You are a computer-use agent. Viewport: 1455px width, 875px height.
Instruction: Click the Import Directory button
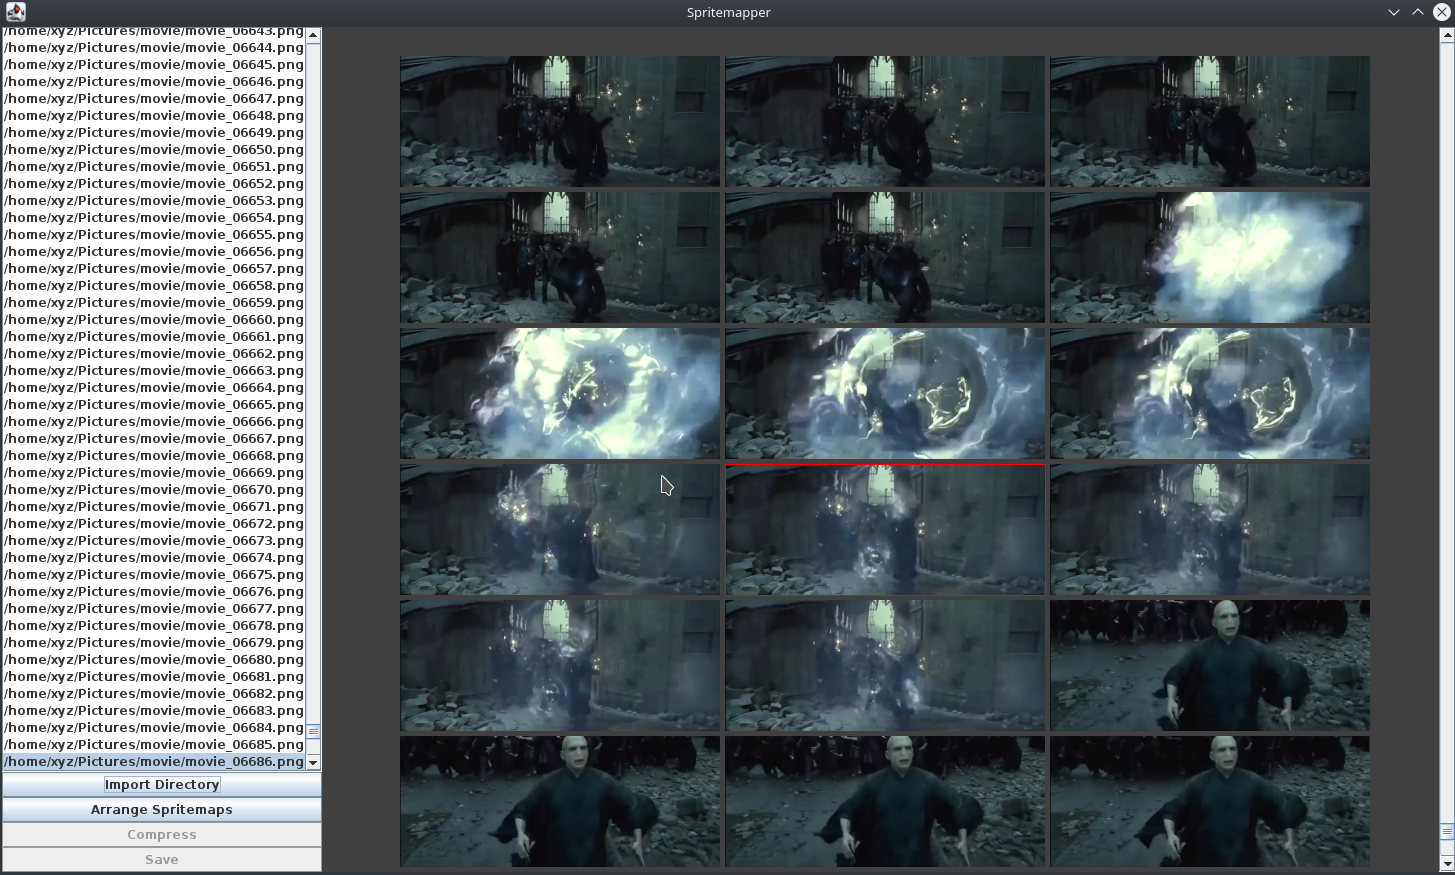coord(162,785)
